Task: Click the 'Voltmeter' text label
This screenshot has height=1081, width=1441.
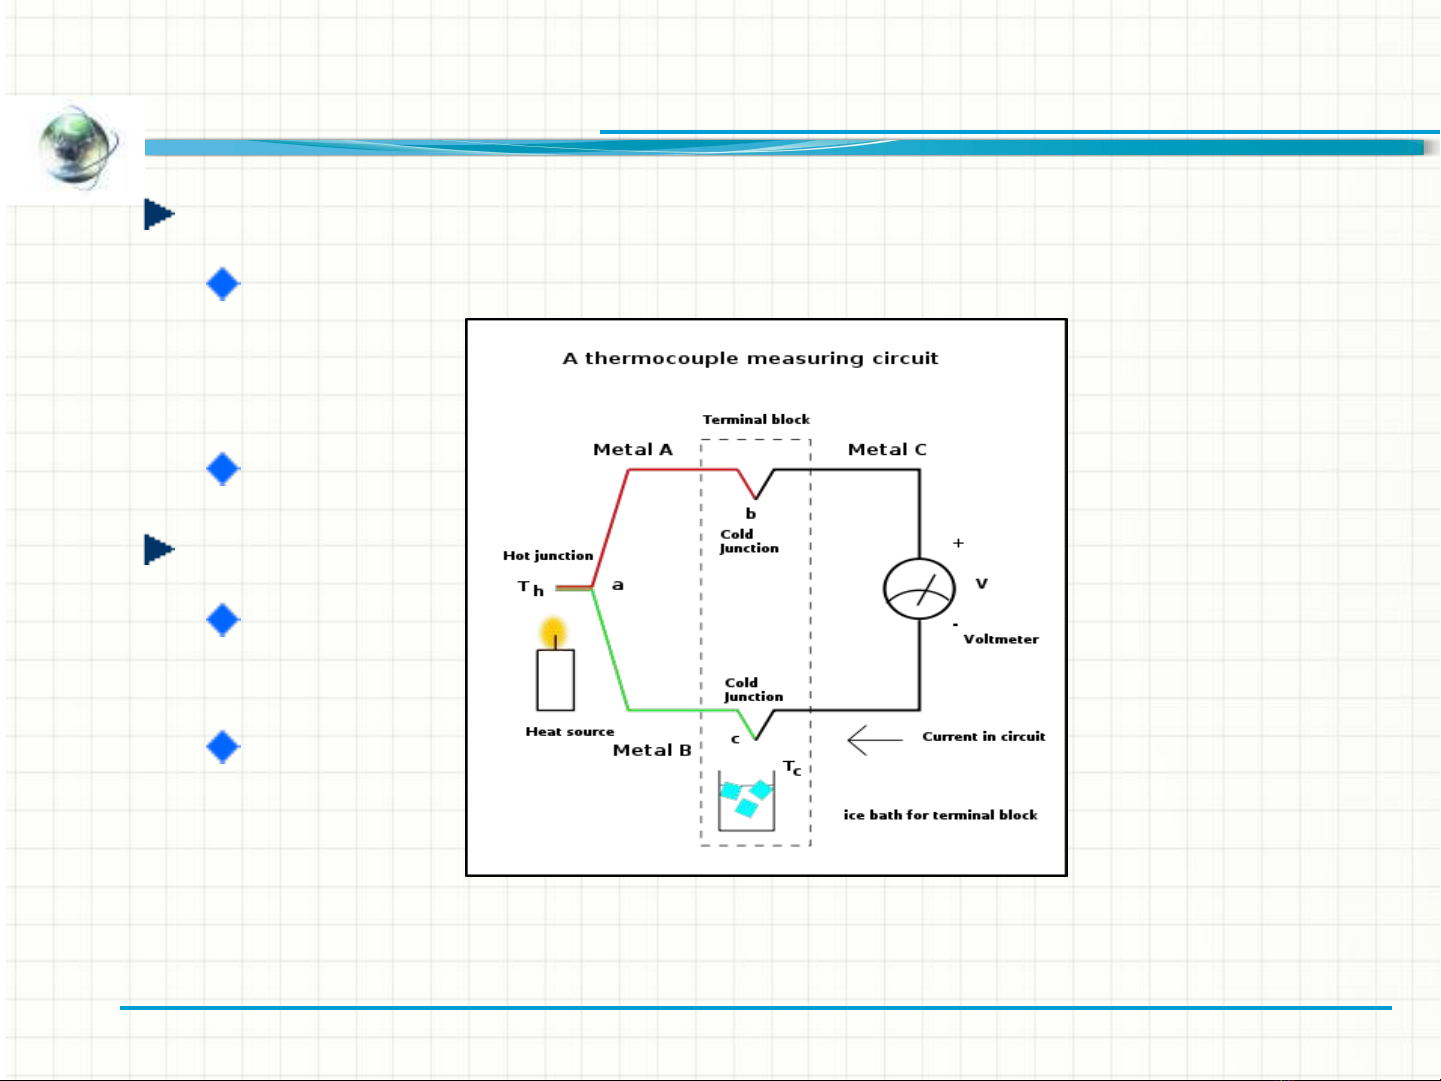Action: 1001,639
